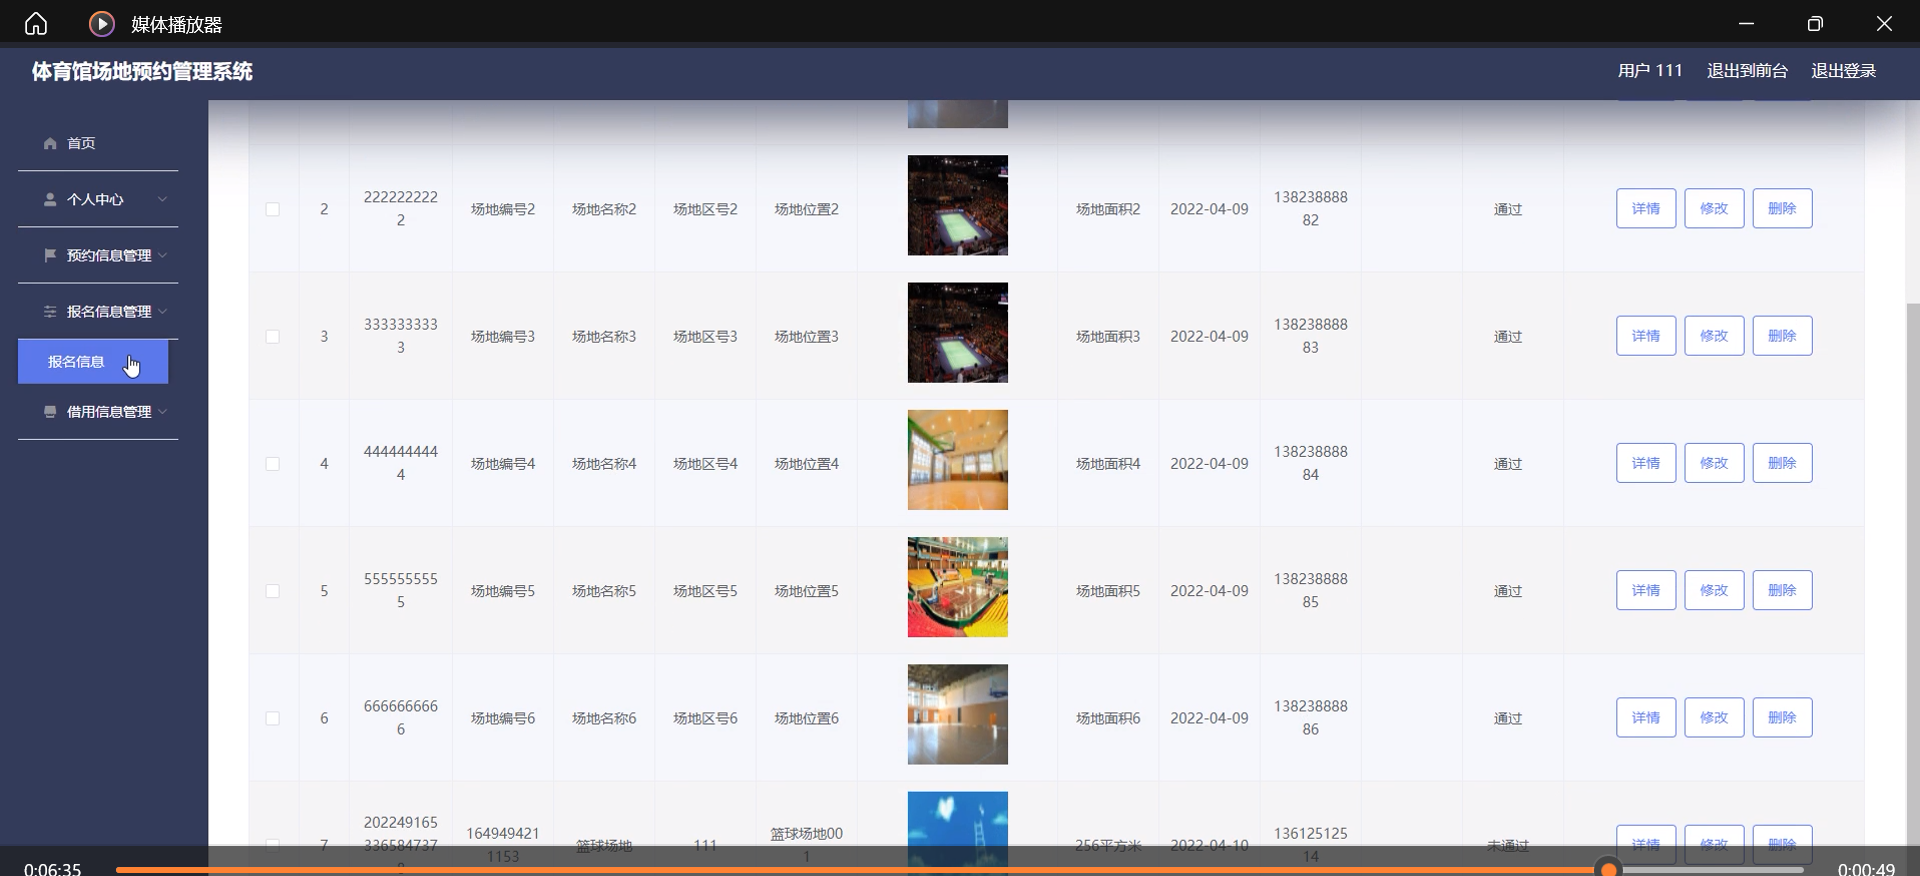Click the 通过 status in row 2
The image size is (1920, 876).
[x=1508, y=209]
